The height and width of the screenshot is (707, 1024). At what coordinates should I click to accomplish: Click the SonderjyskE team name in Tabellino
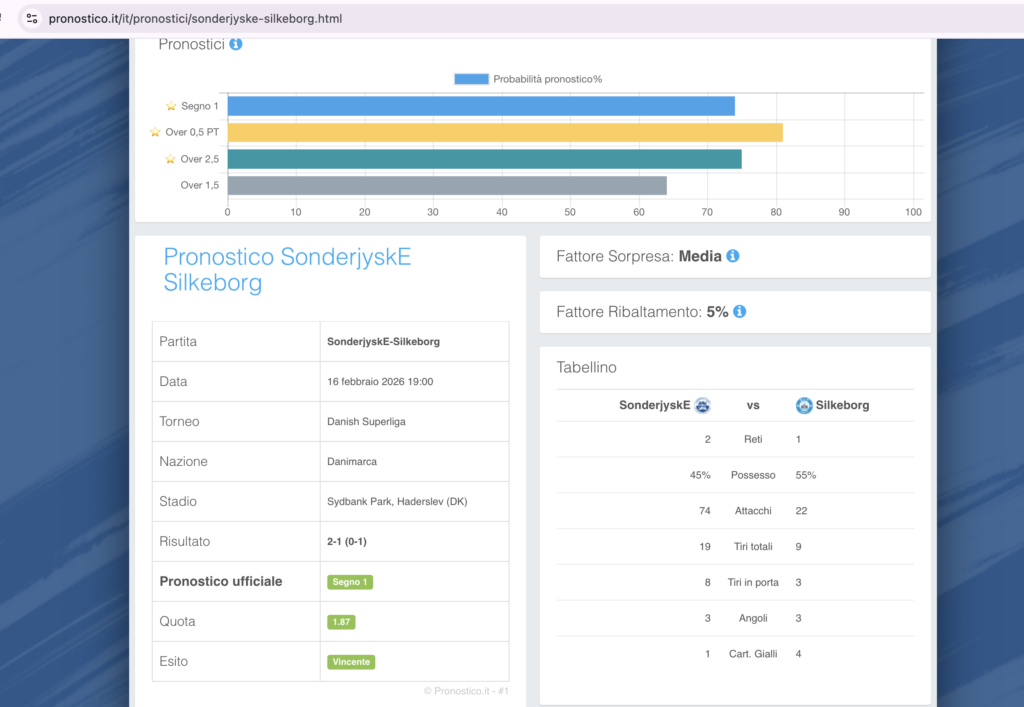[x=654, y=405]
